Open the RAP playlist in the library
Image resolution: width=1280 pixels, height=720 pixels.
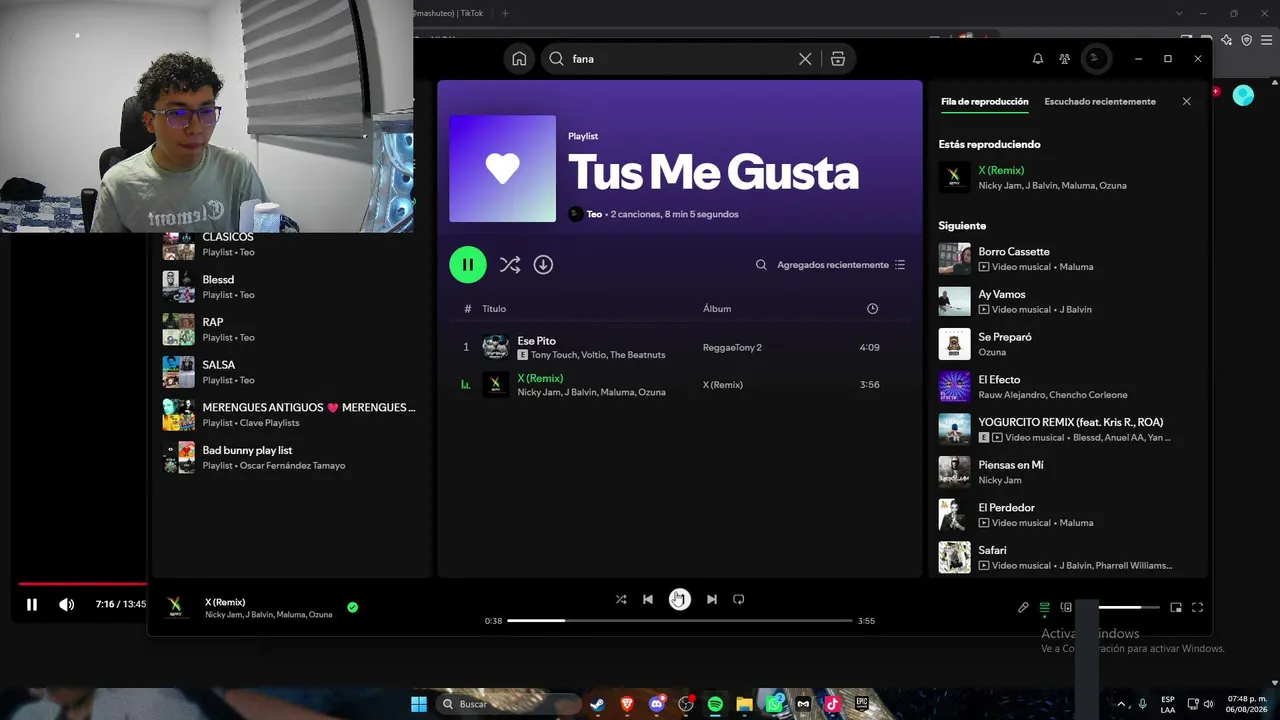click(x=290, y=329)
